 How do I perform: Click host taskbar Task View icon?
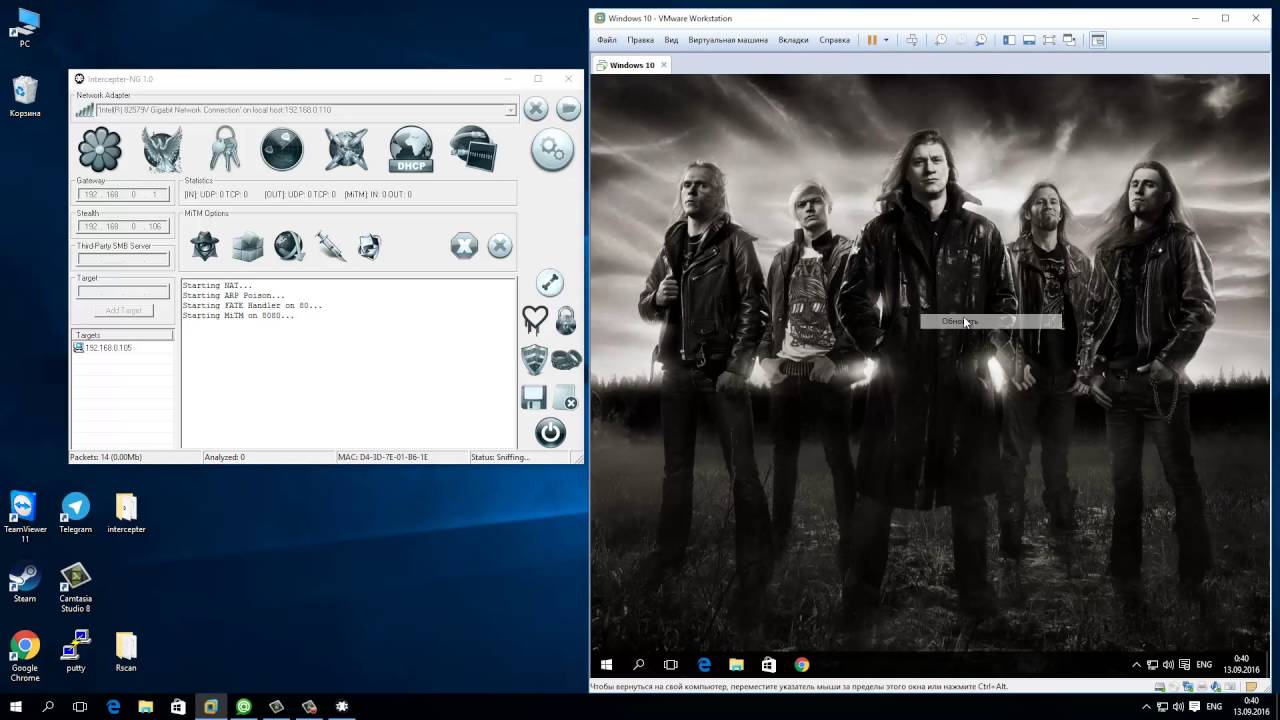point(80,706)
